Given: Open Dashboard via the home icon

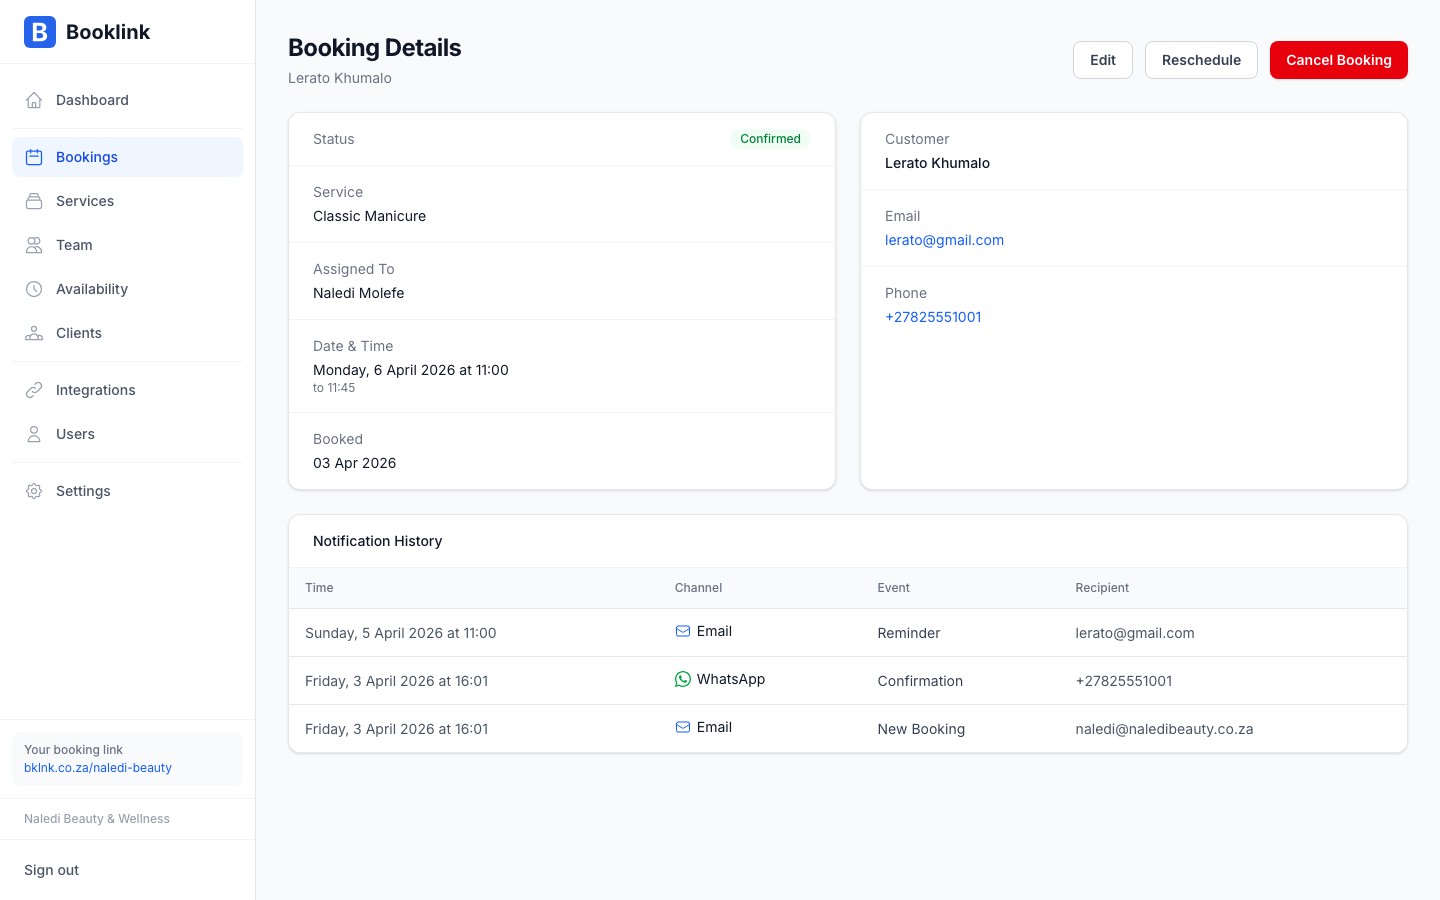Looking at the screenshot, I should pos(34,100).
